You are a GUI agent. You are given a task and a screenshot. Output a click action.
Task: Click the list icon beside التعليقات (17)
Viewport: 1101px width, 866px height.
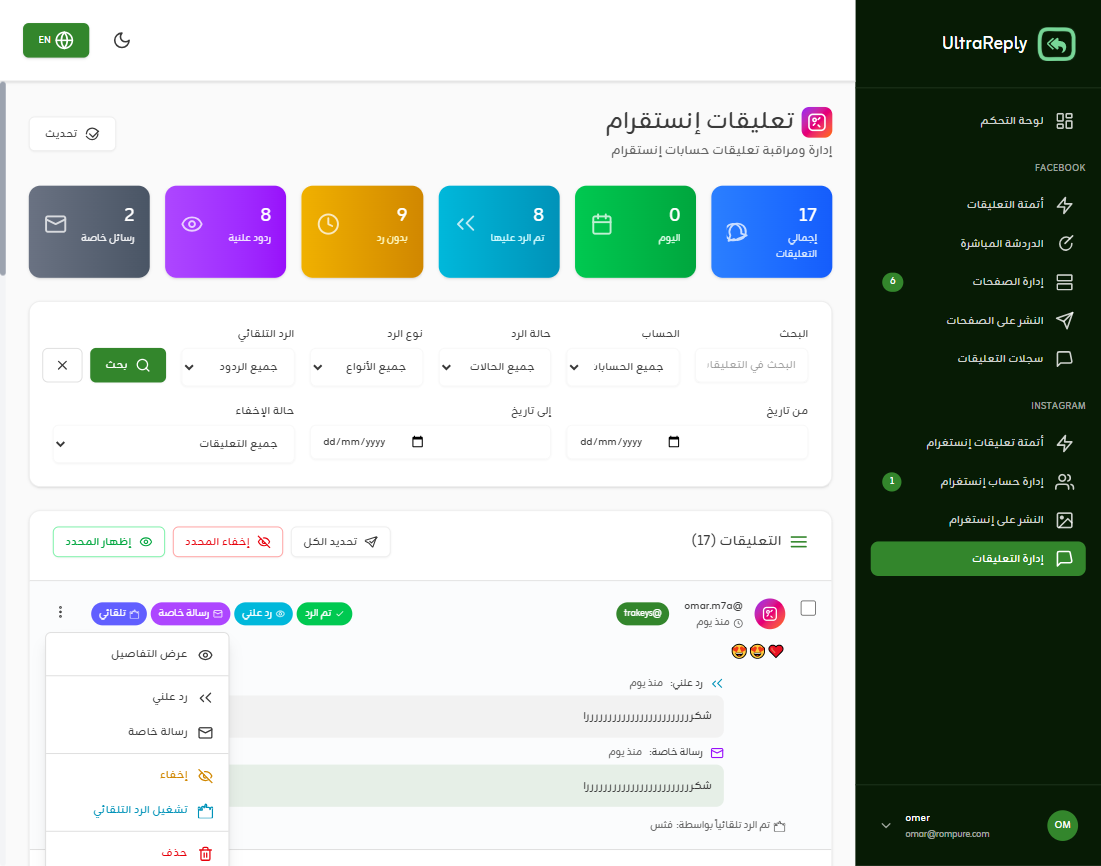coord(798,541)
